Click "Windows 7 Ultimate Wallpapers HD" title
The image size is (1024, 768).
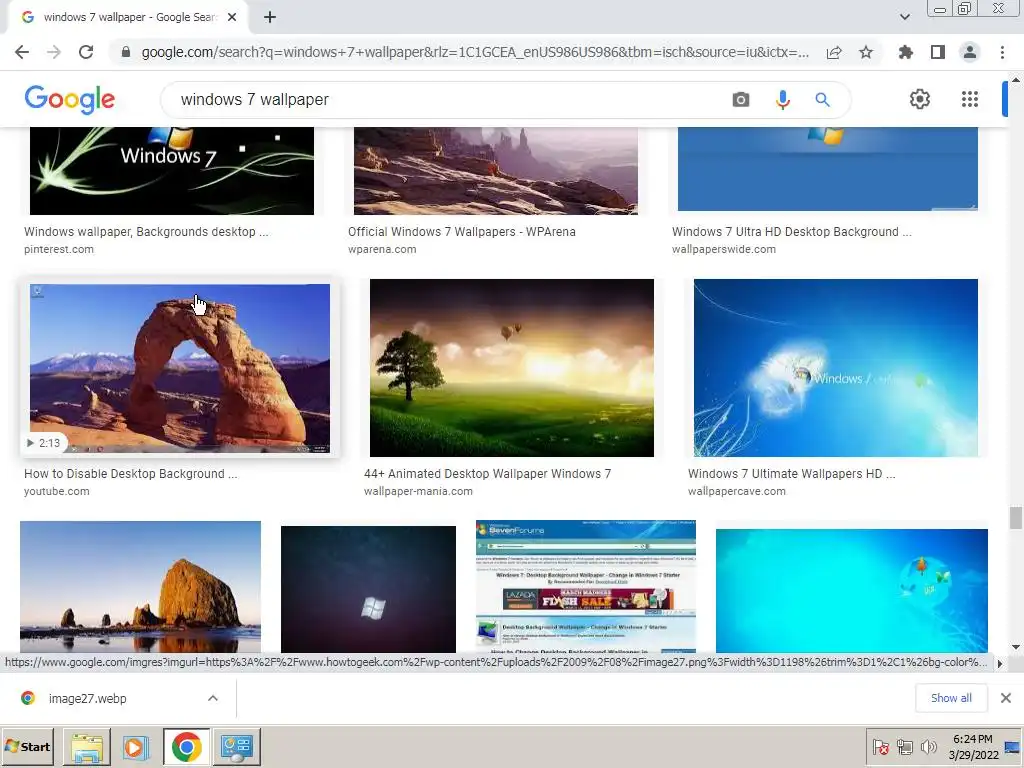(x=792, y=473)
